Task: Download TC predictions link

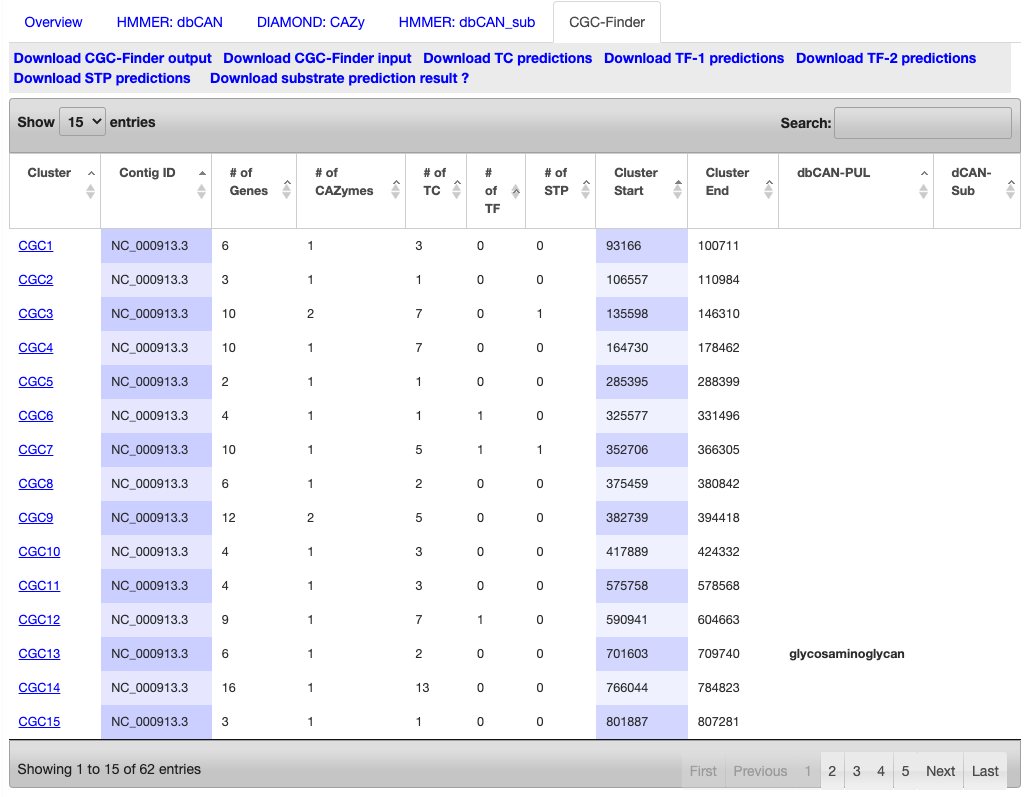Action: click(x=507, y=58)
